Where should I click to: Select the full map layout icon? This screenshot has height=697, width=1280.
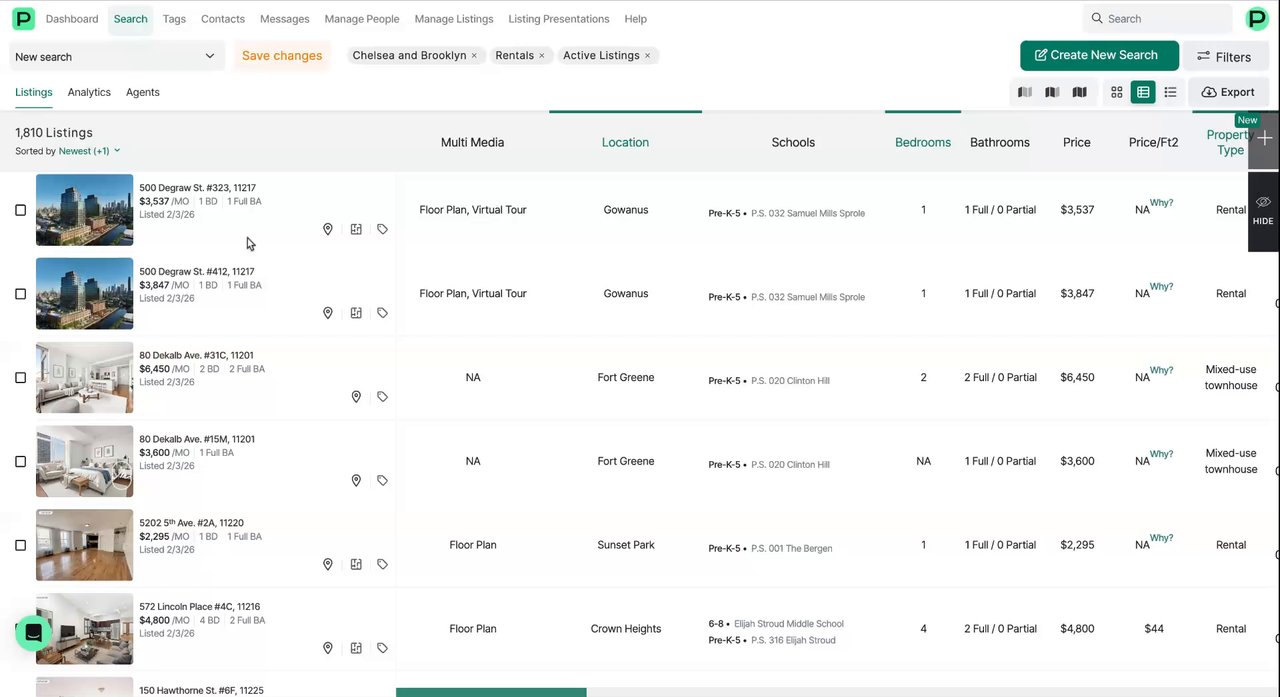[1079, 92]
